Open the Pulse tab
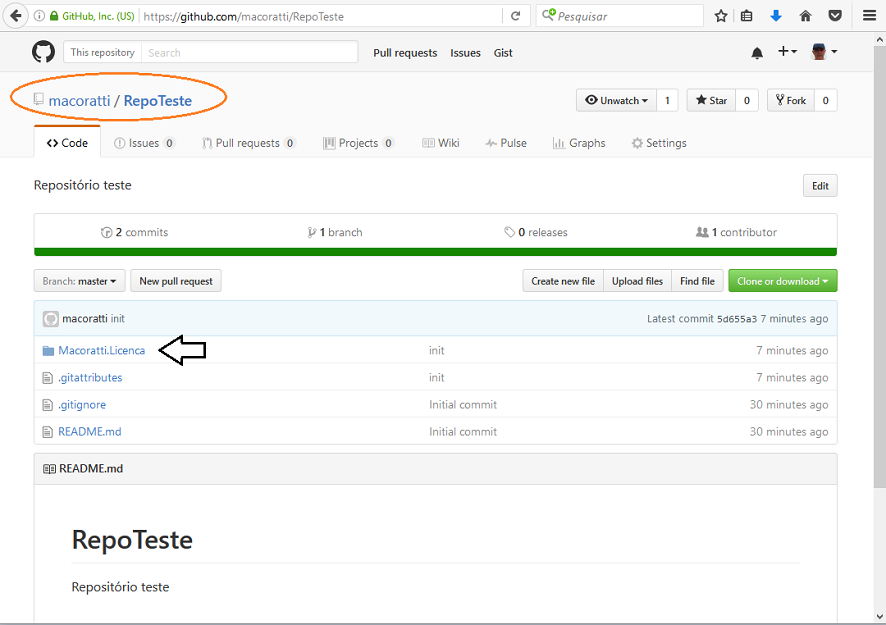This screenshot has width=886, height=625. (x=506, y=143)
